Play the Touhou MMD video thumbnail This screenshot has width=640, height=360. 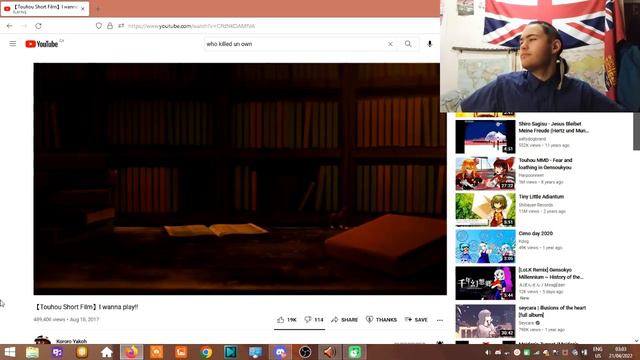coord(485,173)
